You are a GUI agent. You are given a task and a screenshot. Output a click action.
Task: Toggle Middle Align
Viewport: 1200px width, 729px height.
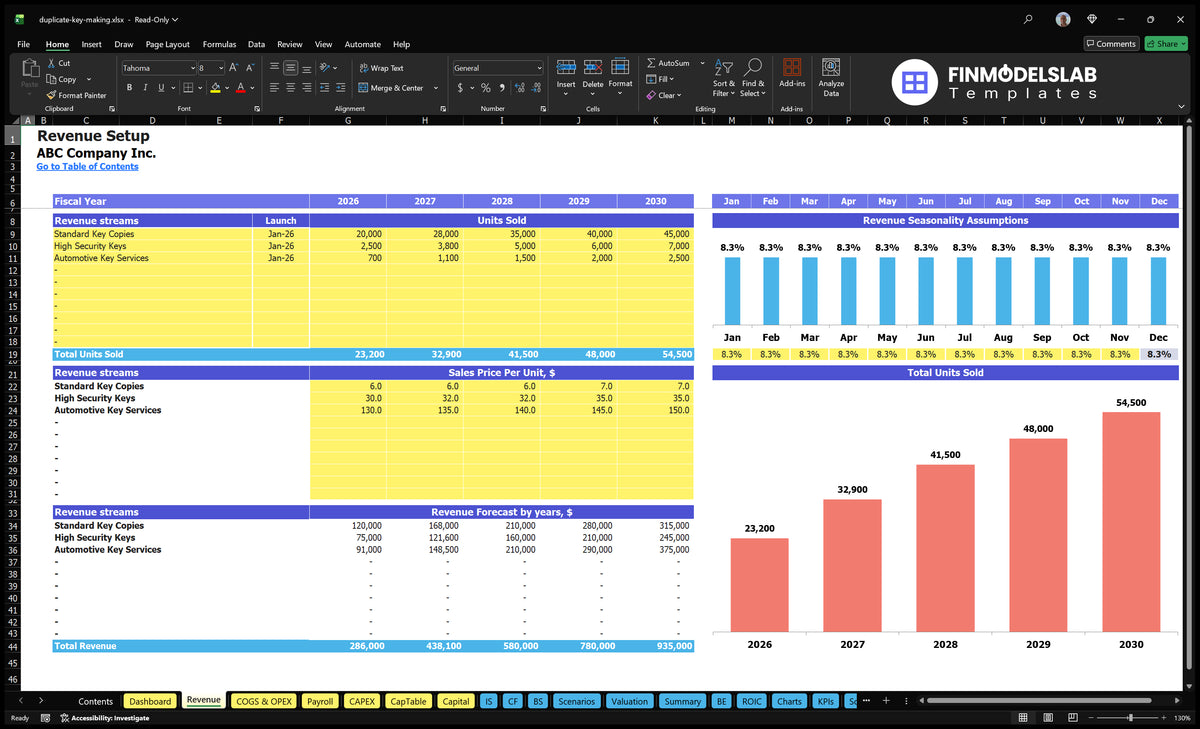(290, 68)
